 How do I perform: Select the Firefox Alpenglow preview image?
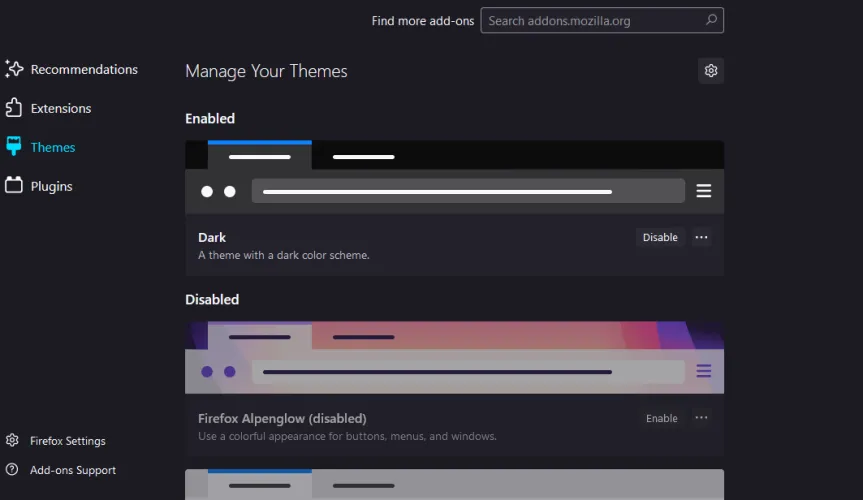454,358
